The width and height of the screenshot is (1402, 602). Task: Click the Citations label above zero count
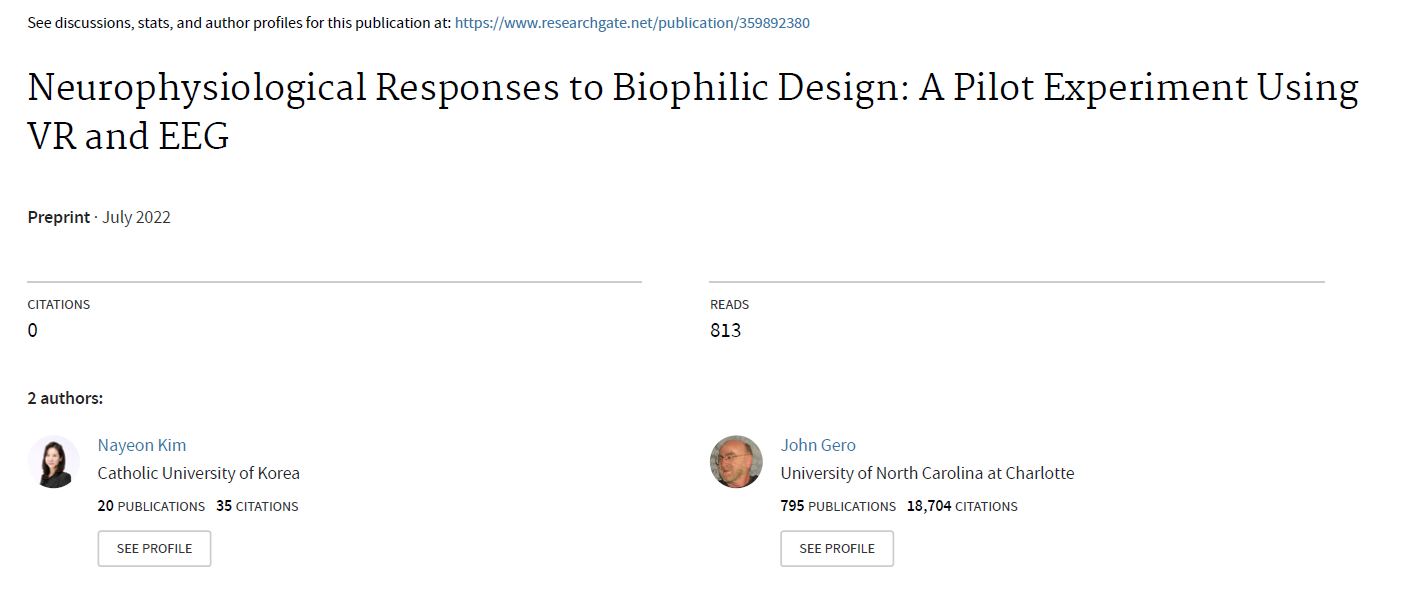point(58,304)
